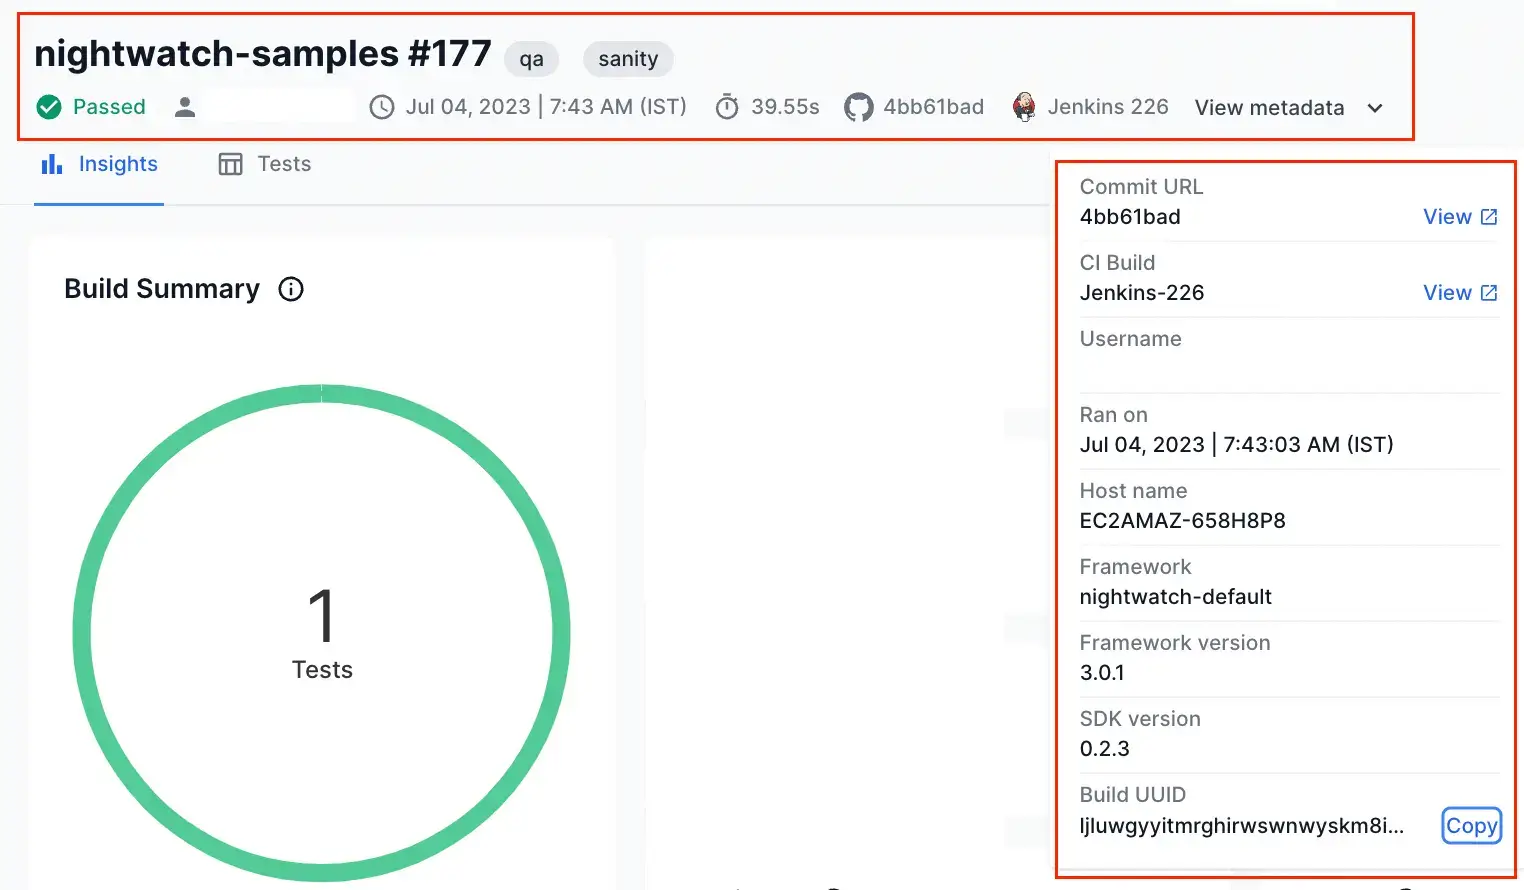Click the user profile icon
This screenshot has height=890, width=1524.
(185, 107)
